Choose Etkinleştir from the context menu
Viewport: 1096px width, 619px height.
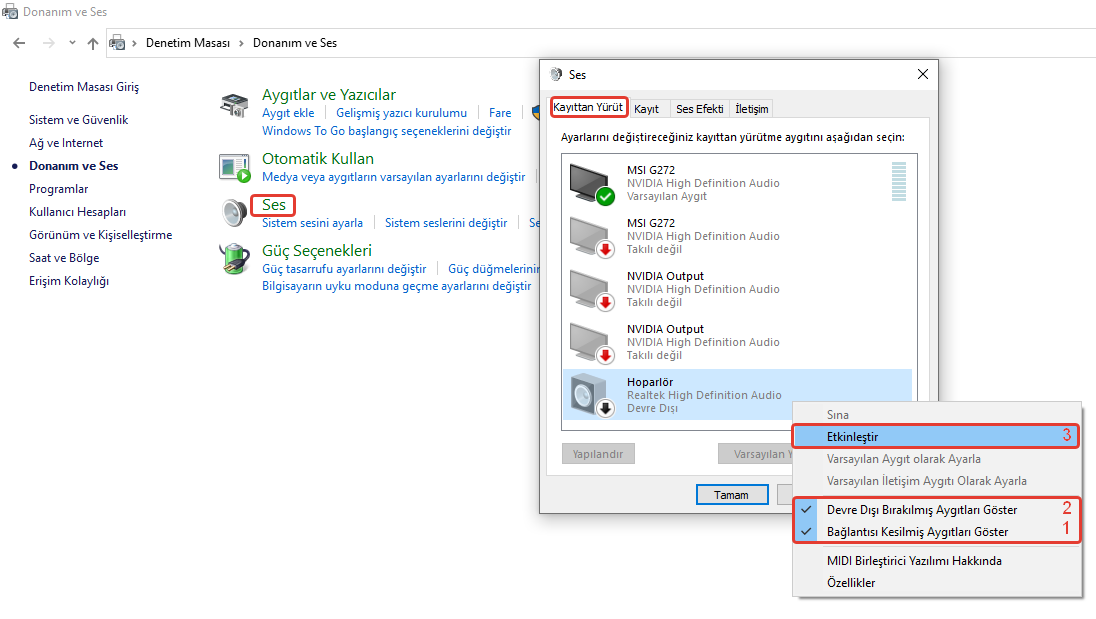(852, 436)
